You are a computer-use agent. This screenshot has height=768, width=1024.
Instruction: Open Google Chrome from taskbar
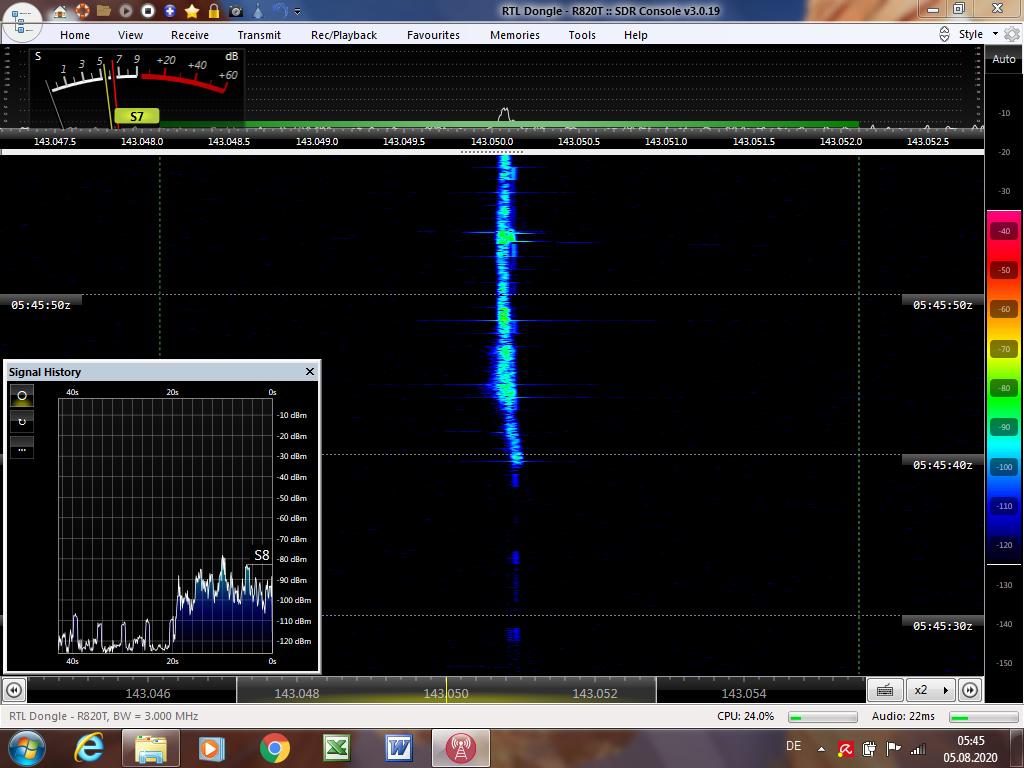coord(274,748)
